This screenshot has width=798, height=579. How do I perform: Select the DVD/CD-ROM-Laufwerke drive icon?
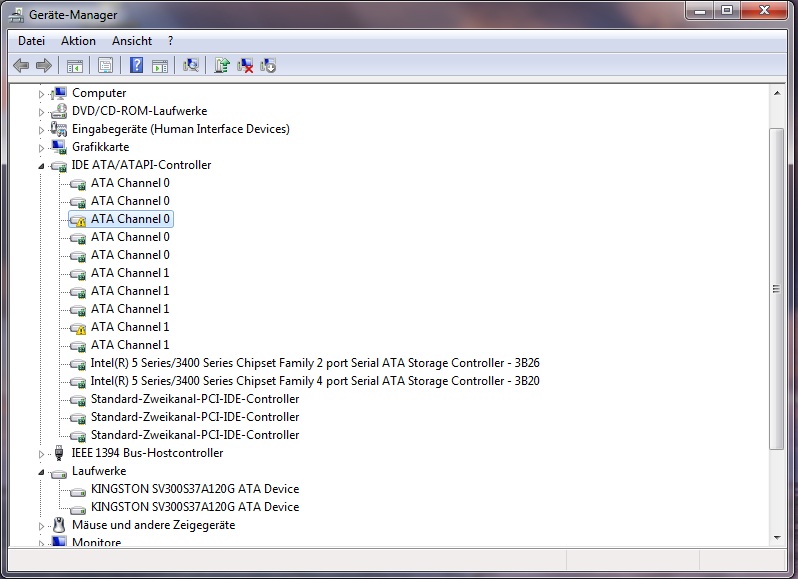tap(59, 111)
